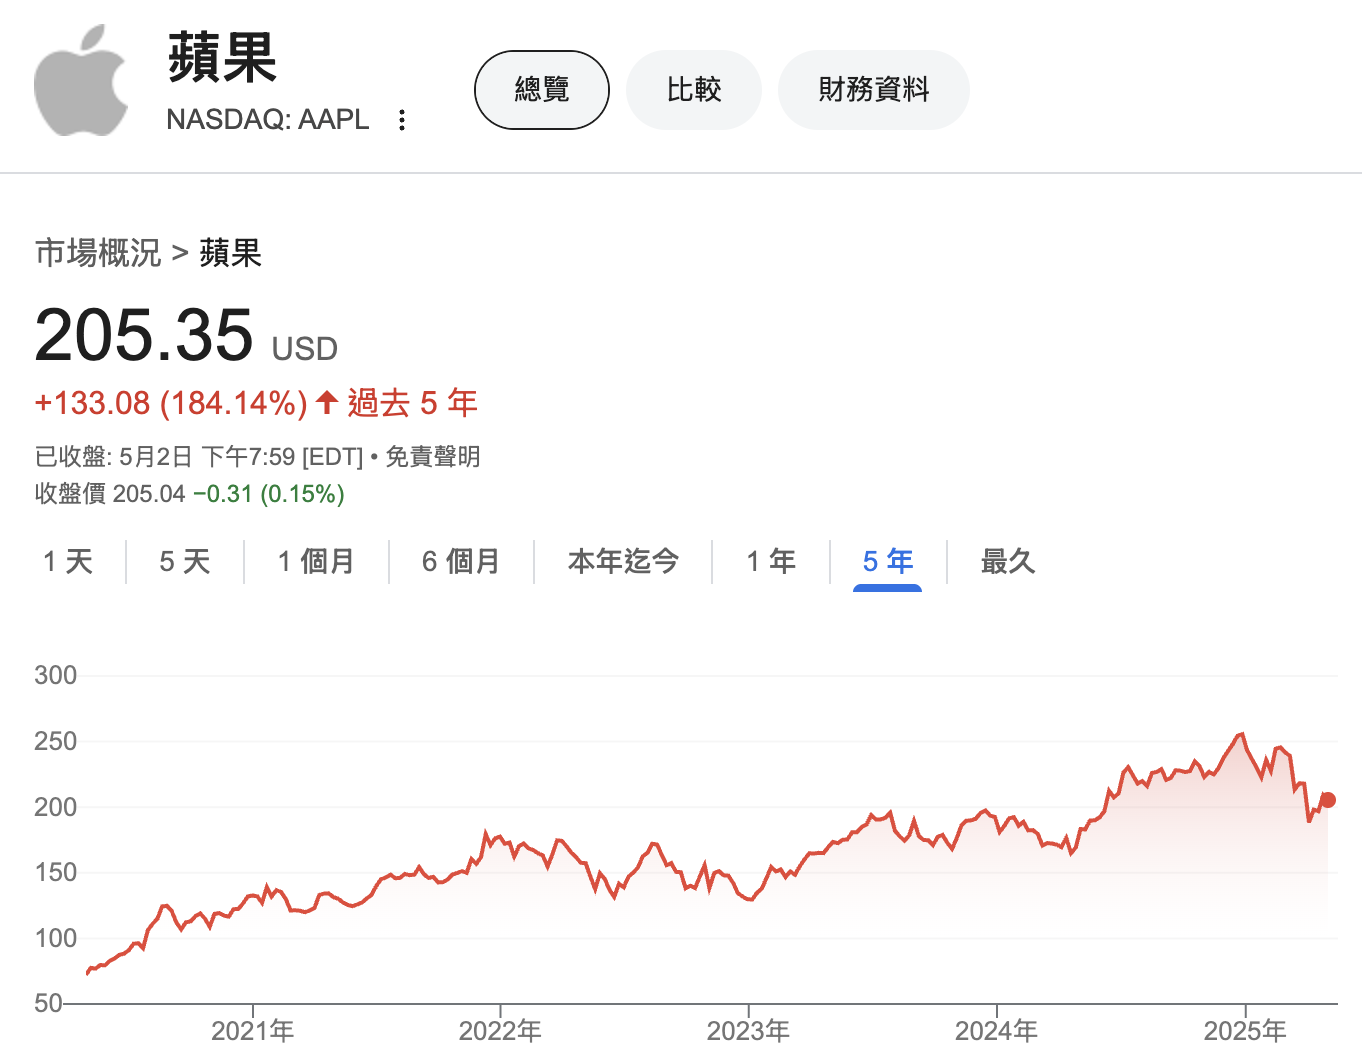
Task: Enable the 1個月 chart view
Action: point(316,562)
